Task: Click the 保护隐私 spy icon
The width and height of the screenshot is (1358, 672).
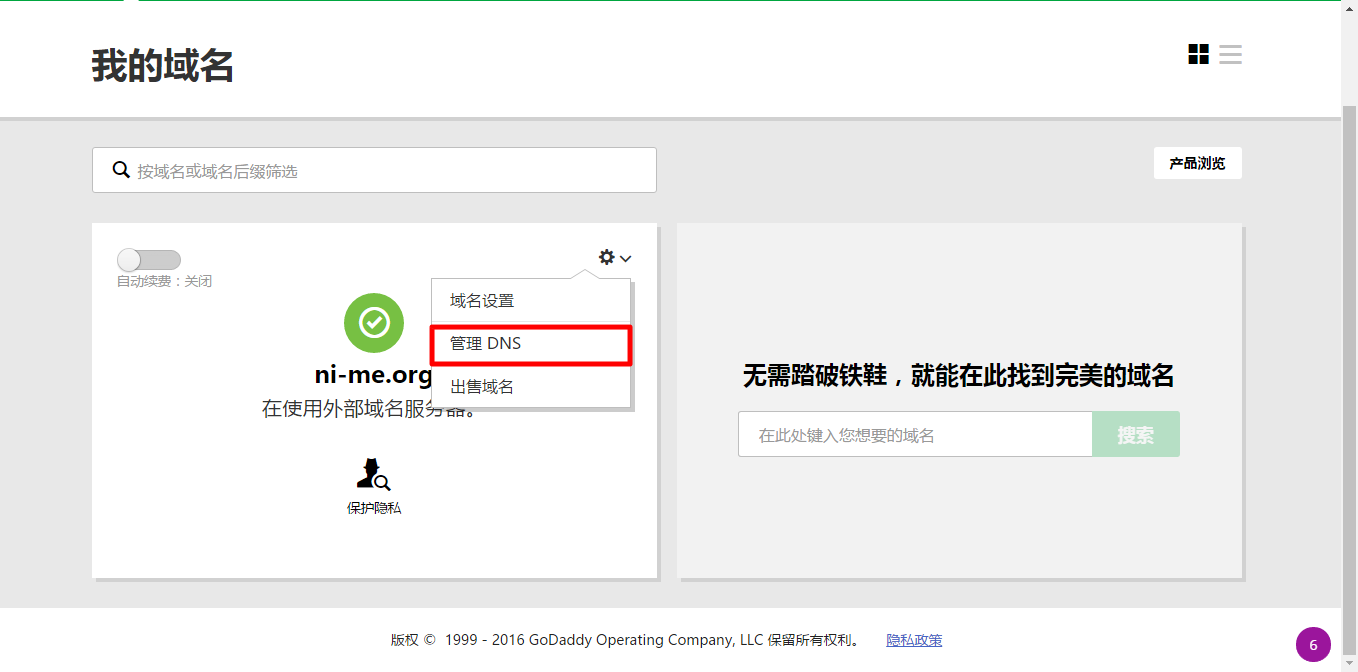Action: coord(373,474)
